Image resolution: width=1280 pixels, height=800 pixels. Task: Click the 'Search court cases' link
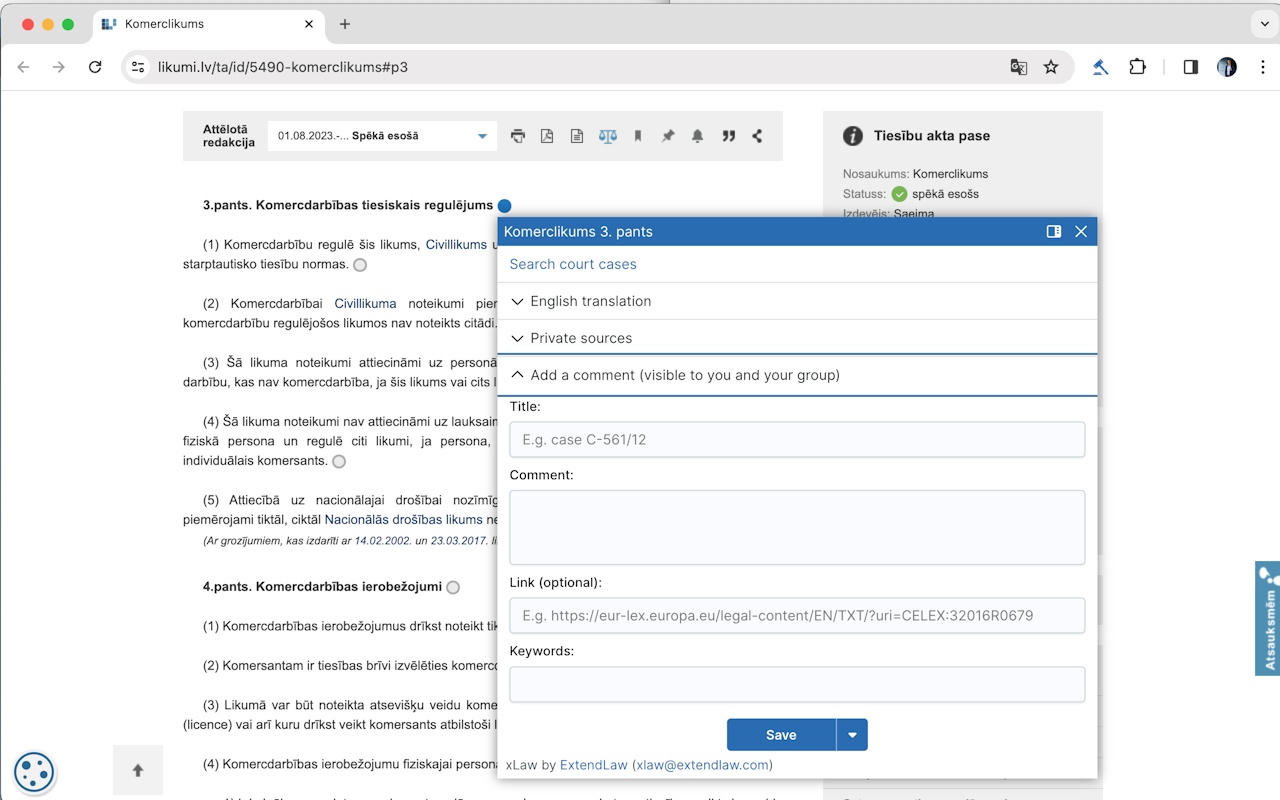pos(572,264)
